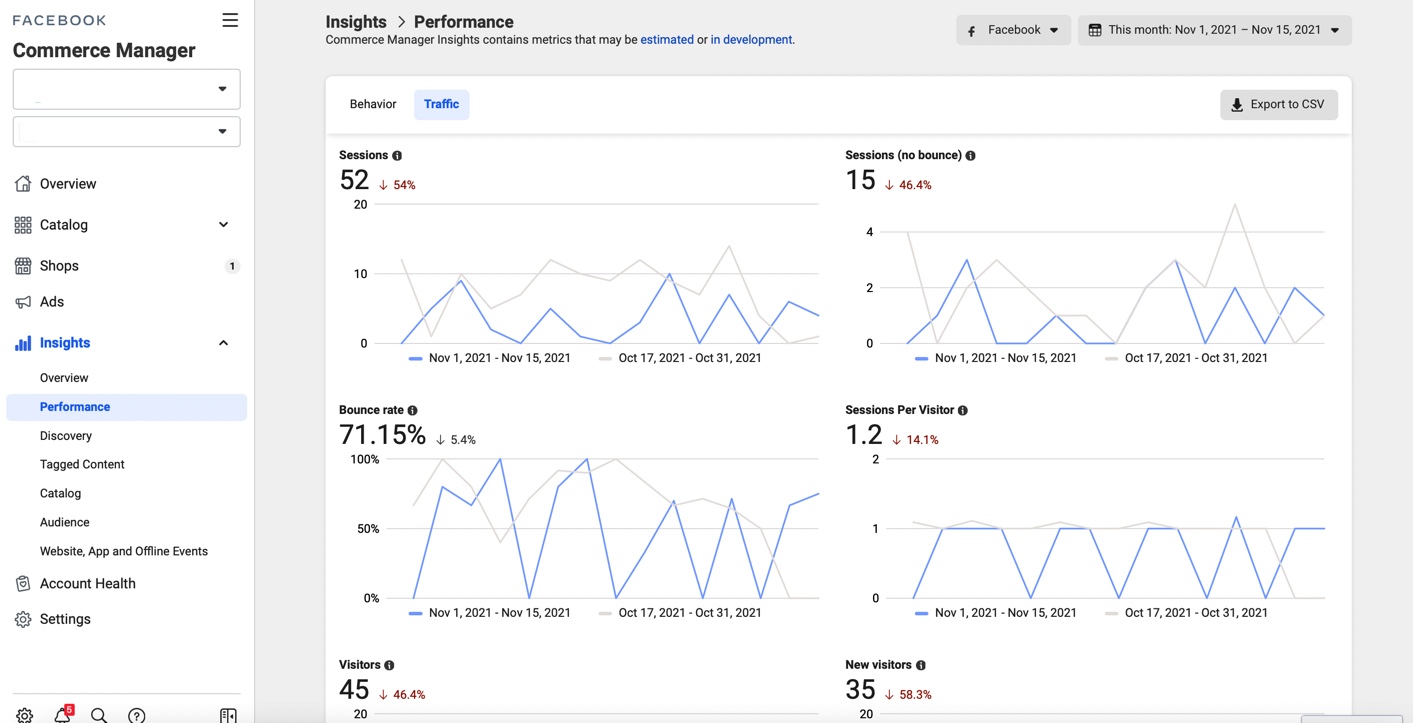Click info icon beside Bounce rate
Viewport: 1413px width, 723px height.
click(412, 411)
